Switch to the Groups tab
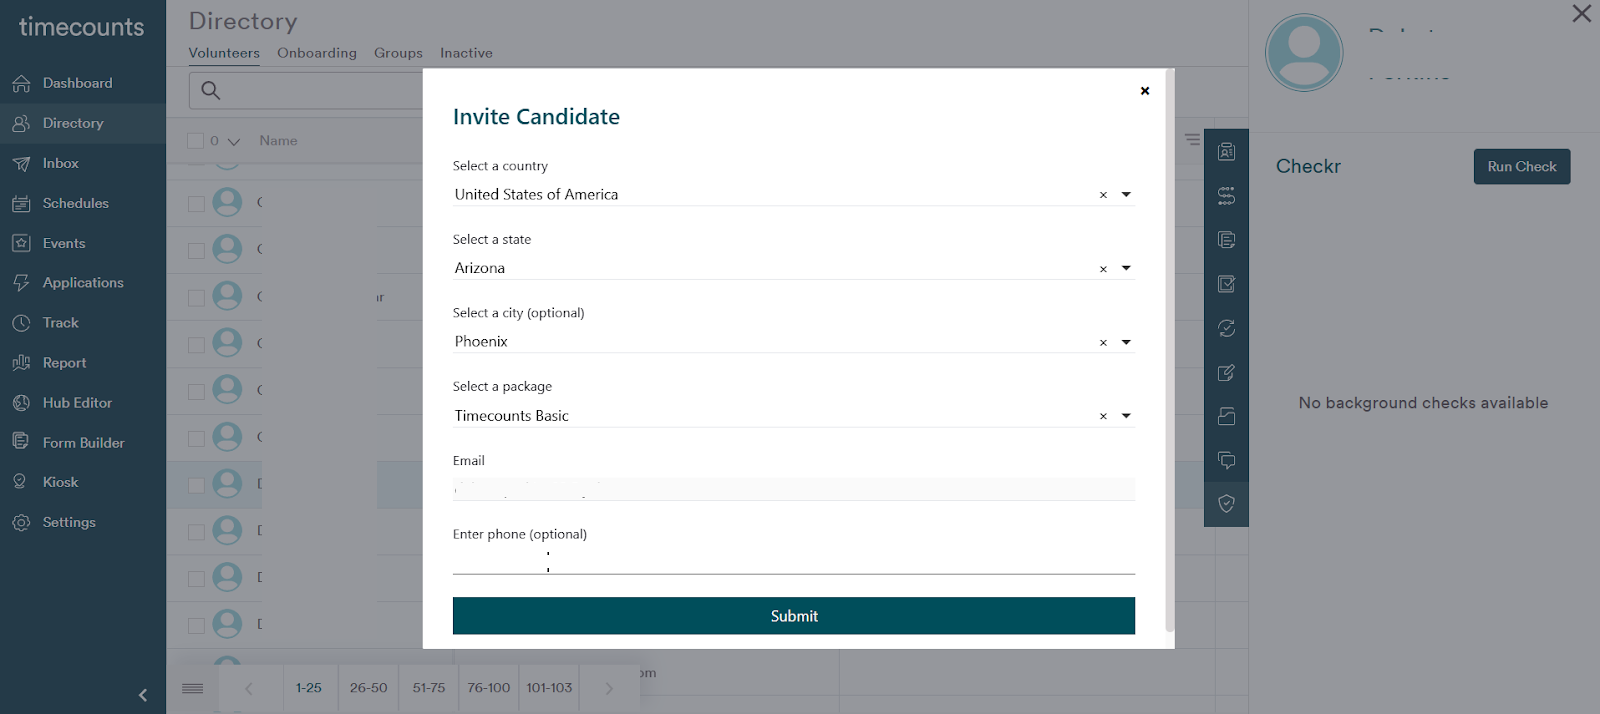The width and height of the screenshot is (1600, 714). (x=398, y=53)
